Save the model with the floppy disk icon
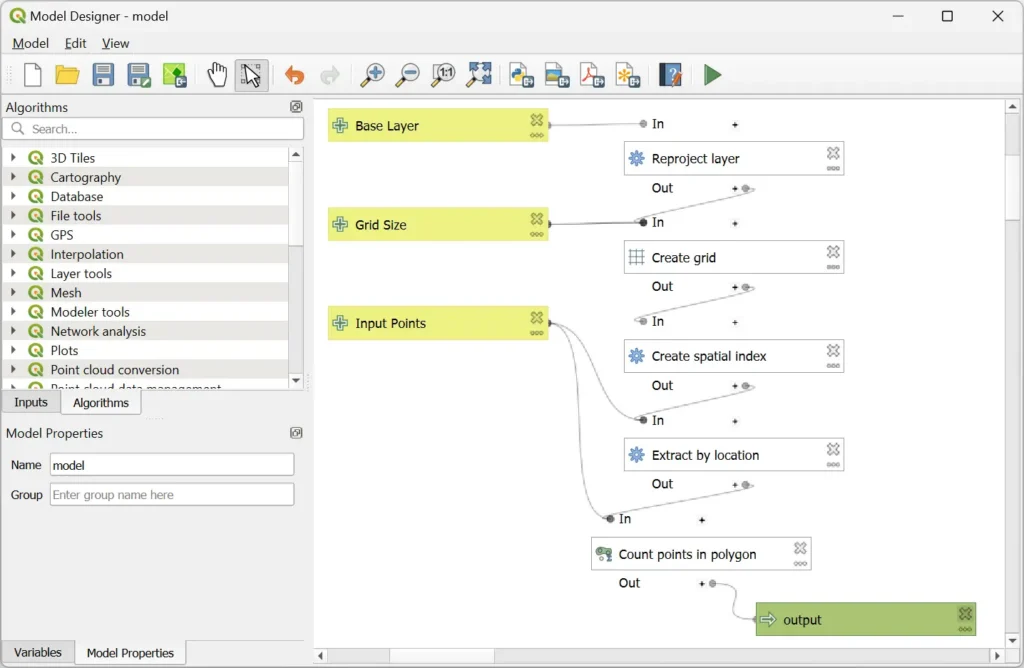Screen dimensions: 1024x668 (x=103, y=75)
